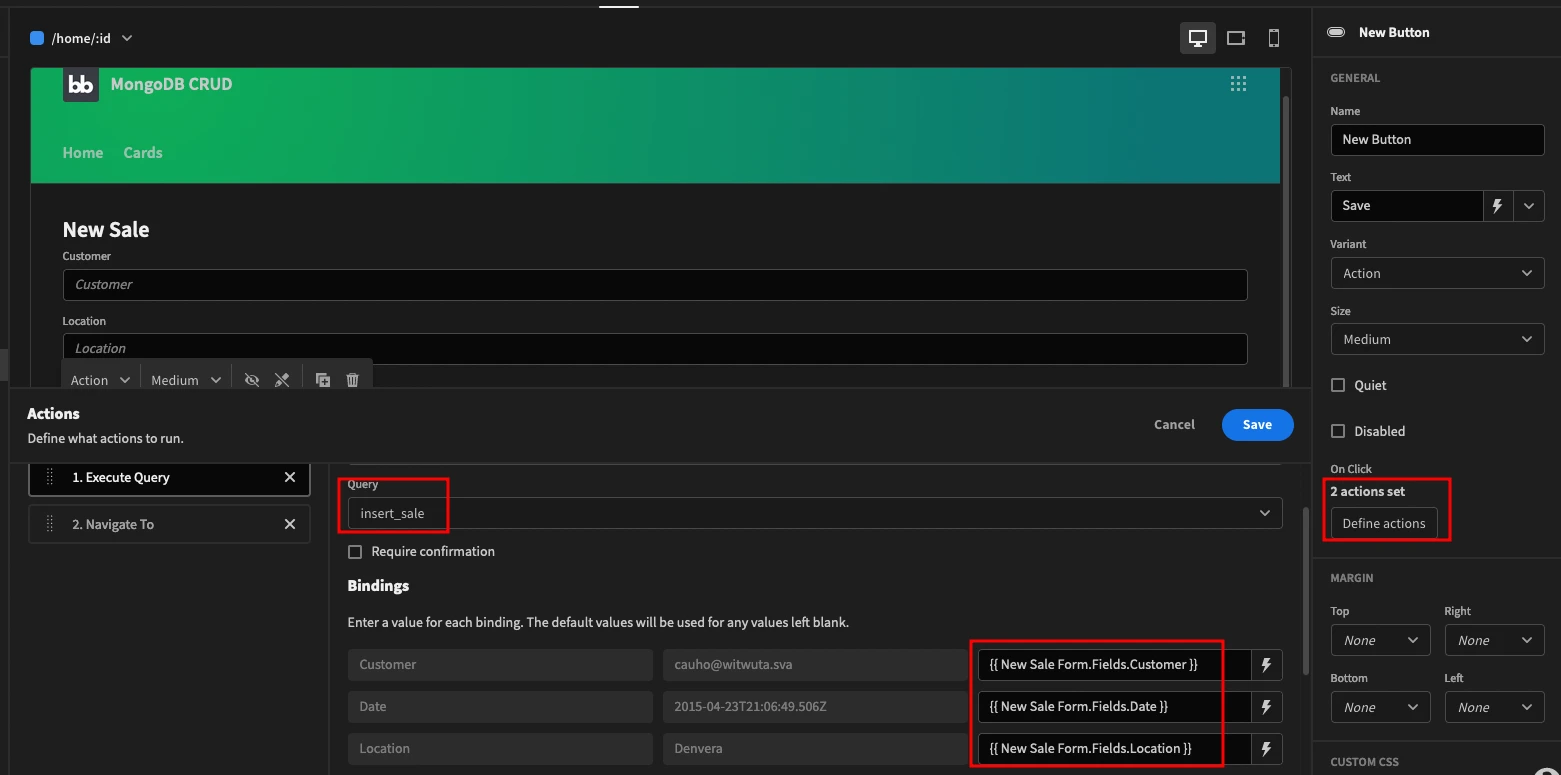Viewport: 1561px width, 775px height.
Task: Open the /home/:id route dropdown
Action: (x=82, y=38)
